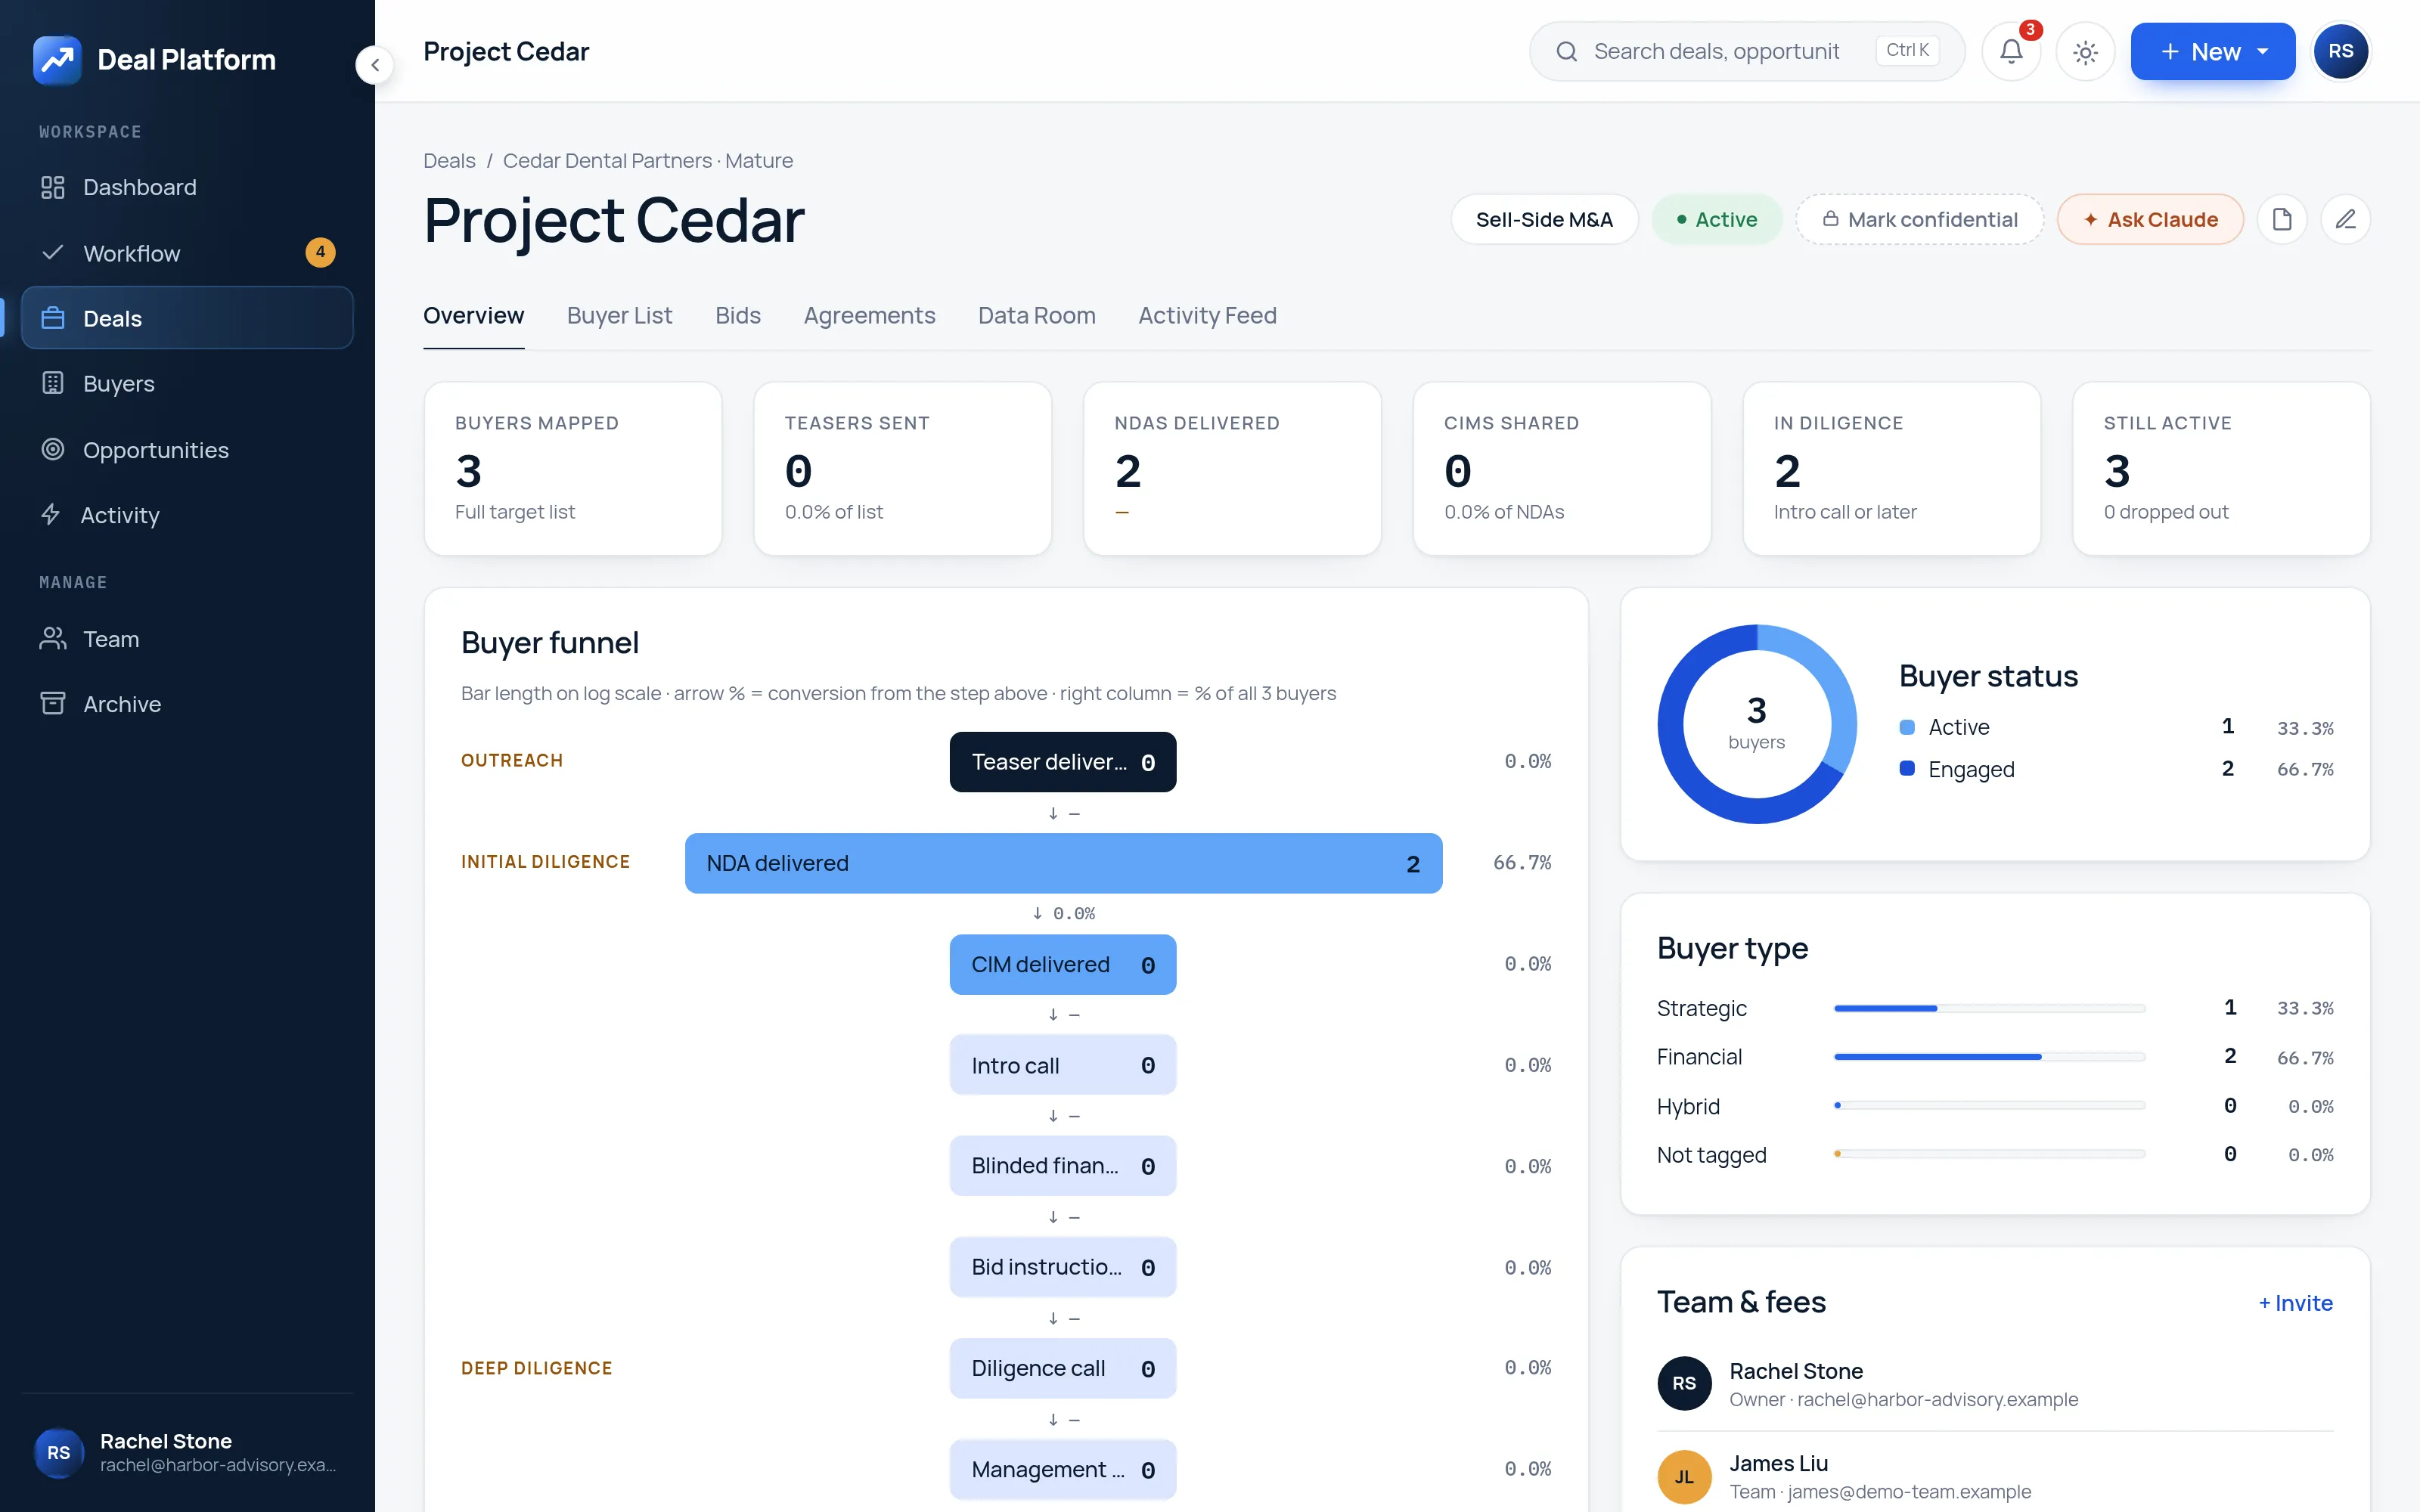Image resolution: width=2420 pixels, height=1512 pixels.
Task: Click the buyer status donut chart
Action: pyautogui.click(x=1757, y=724)
